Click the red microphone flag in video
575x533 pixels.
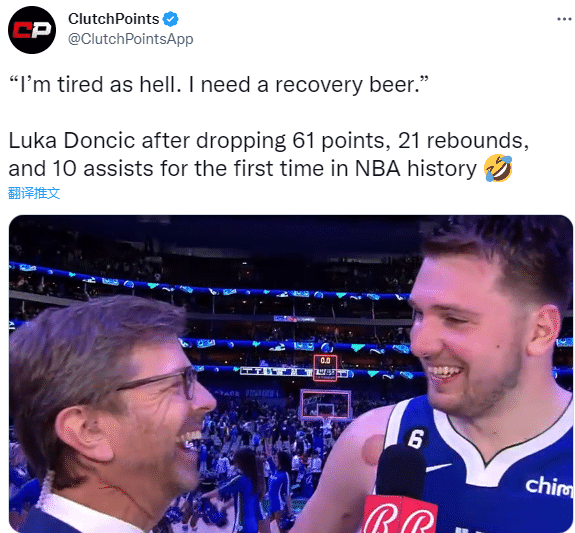coord(400,514)
